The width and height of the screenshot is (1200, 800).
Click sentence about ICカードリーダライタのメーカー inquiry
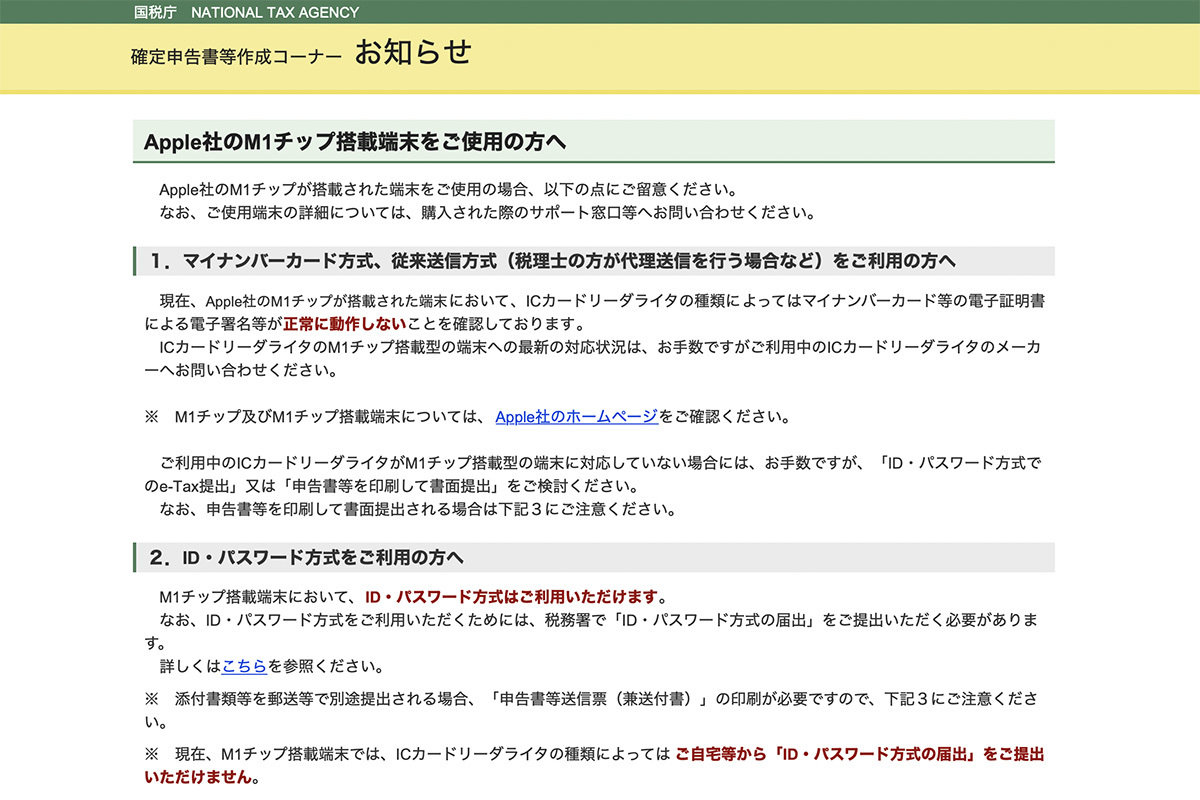[x=594, y=358]
